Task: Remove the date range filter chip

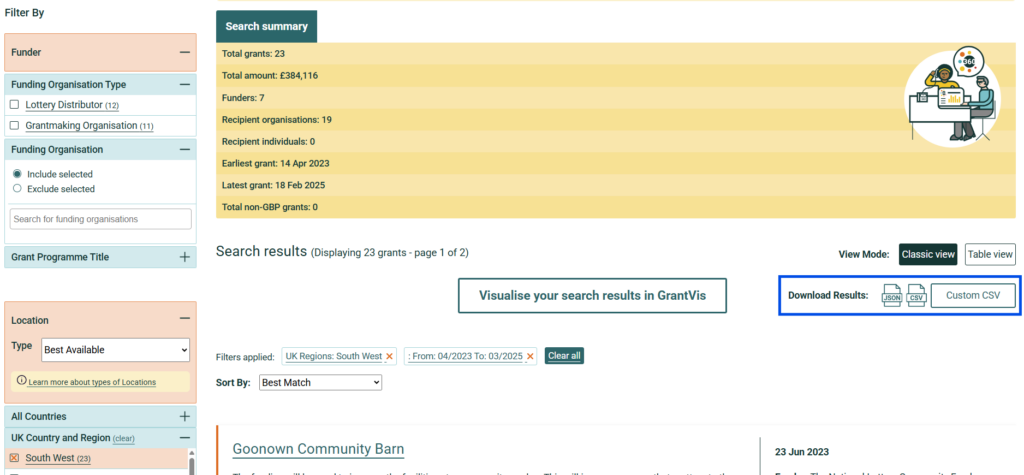Action: [x=530, y=356]
